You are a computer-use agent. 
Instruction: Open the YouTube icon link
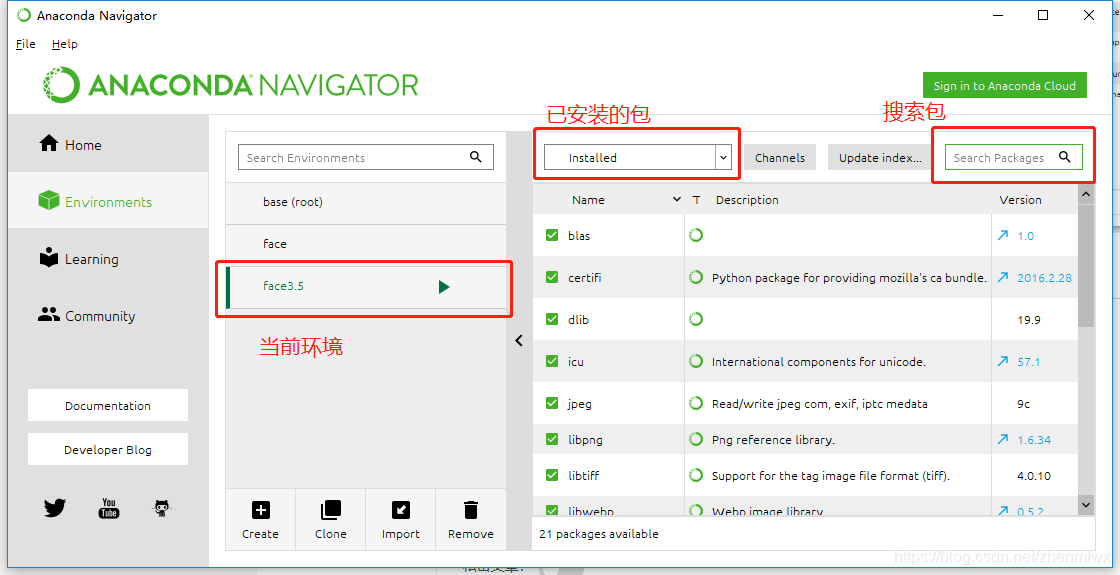pyautogui.click(x=109, y=508)
